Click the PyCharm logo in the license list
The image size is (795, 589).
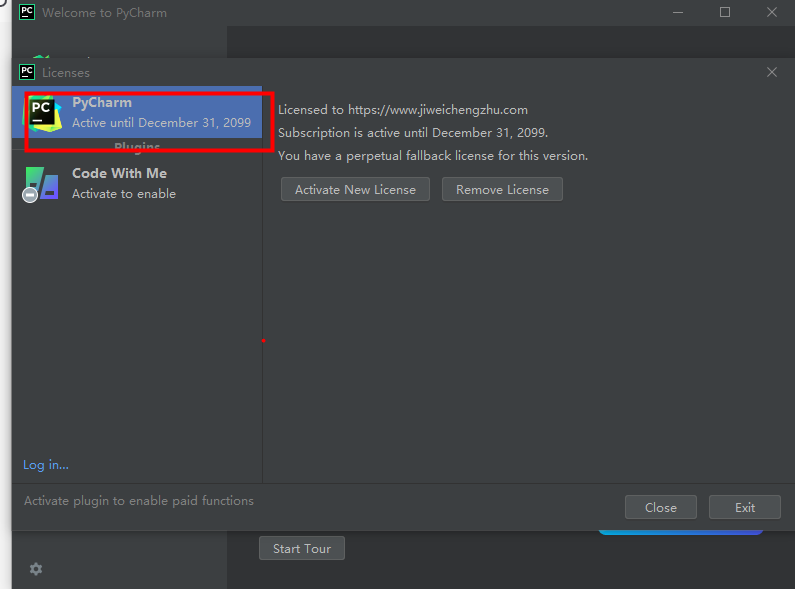pos(44,112)
